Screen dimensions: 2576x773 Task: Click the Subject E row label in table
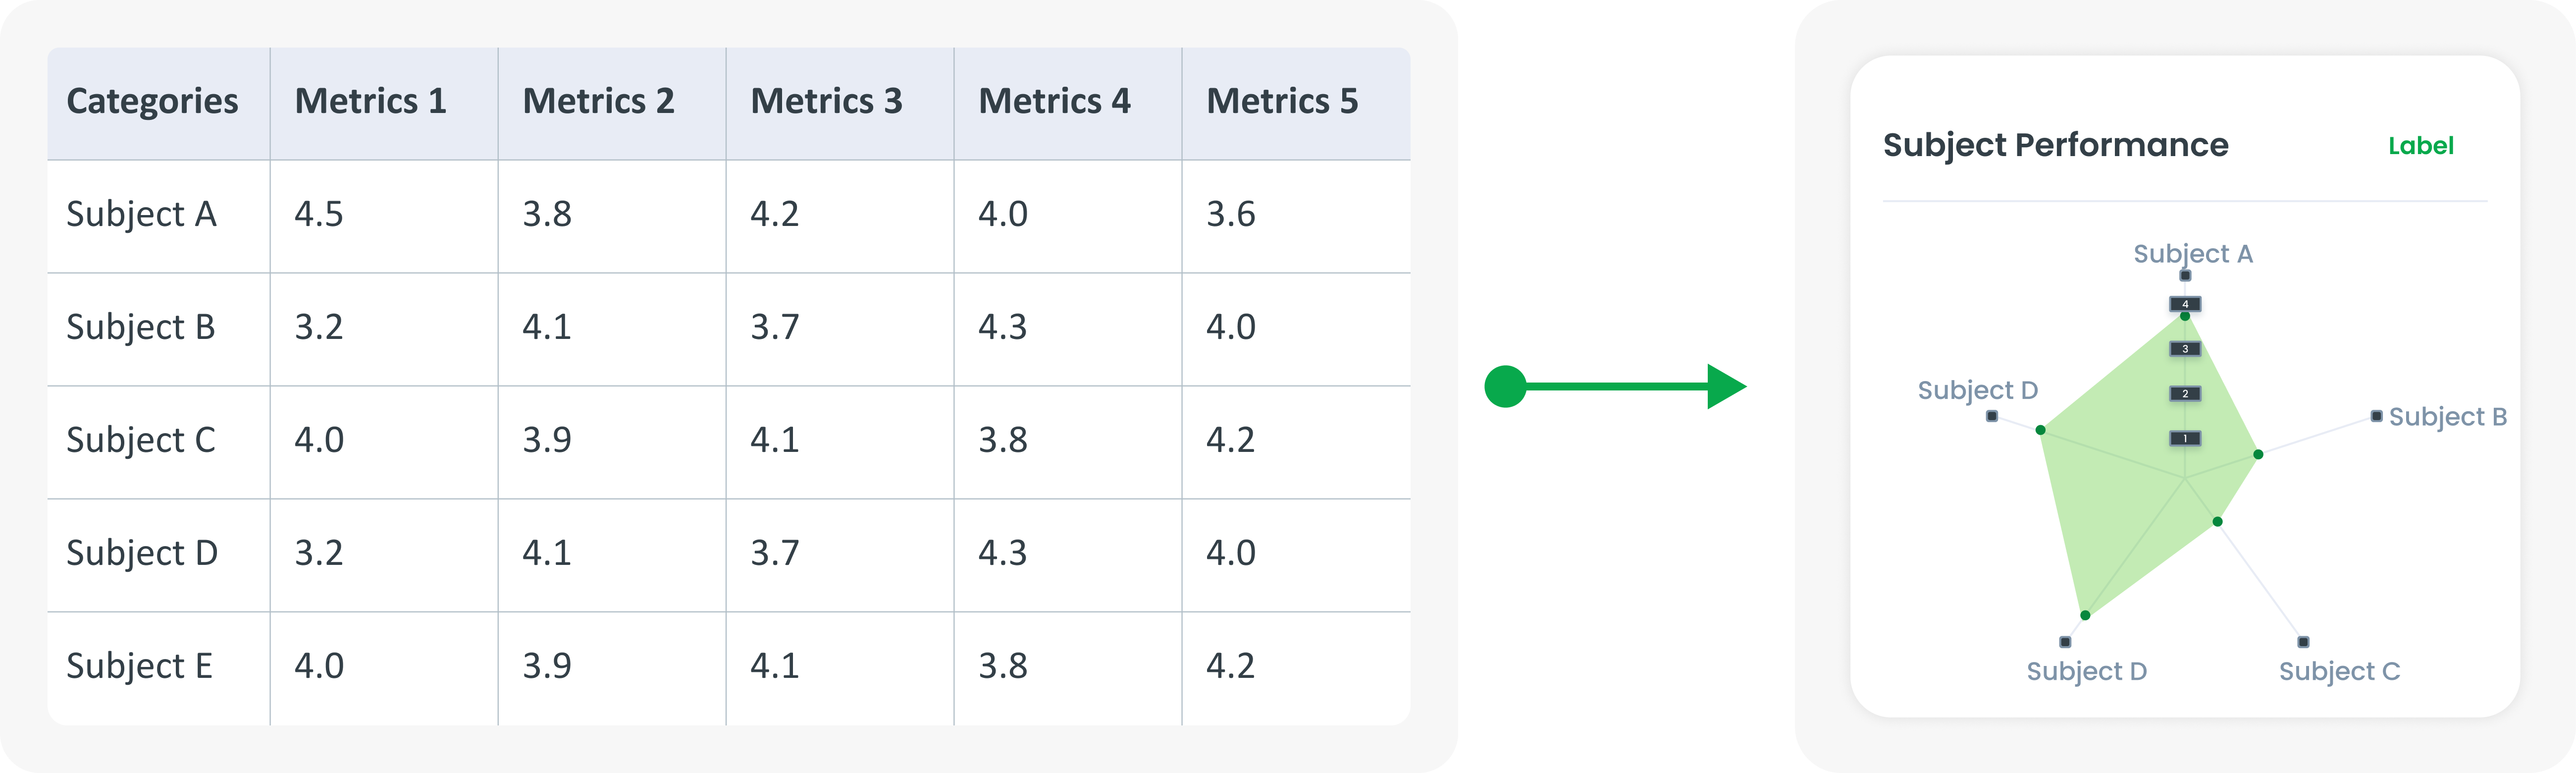pyautogui.click(x=139, y=666)
